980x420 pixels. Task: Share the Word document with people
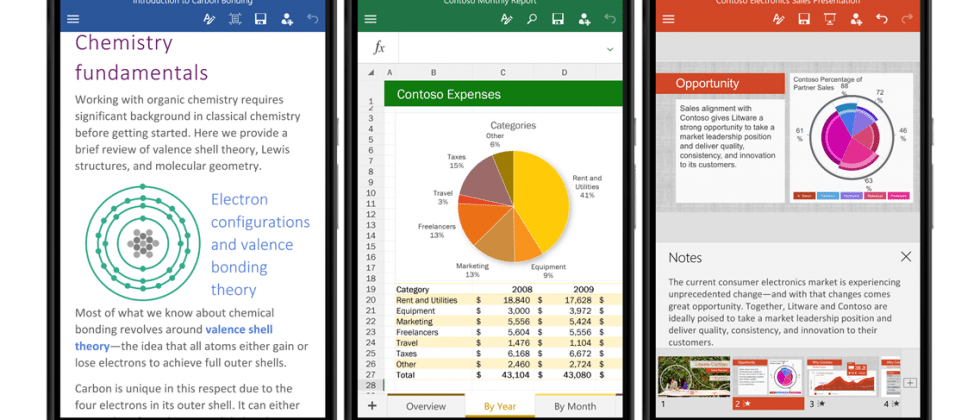coord(287,19)
